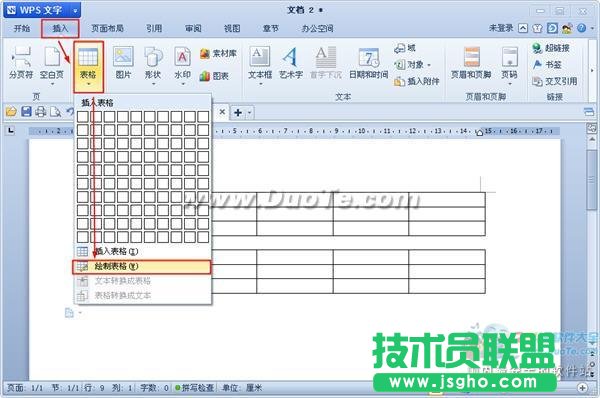Expand the new tab dropdown arrow

[x=249, y=113]
